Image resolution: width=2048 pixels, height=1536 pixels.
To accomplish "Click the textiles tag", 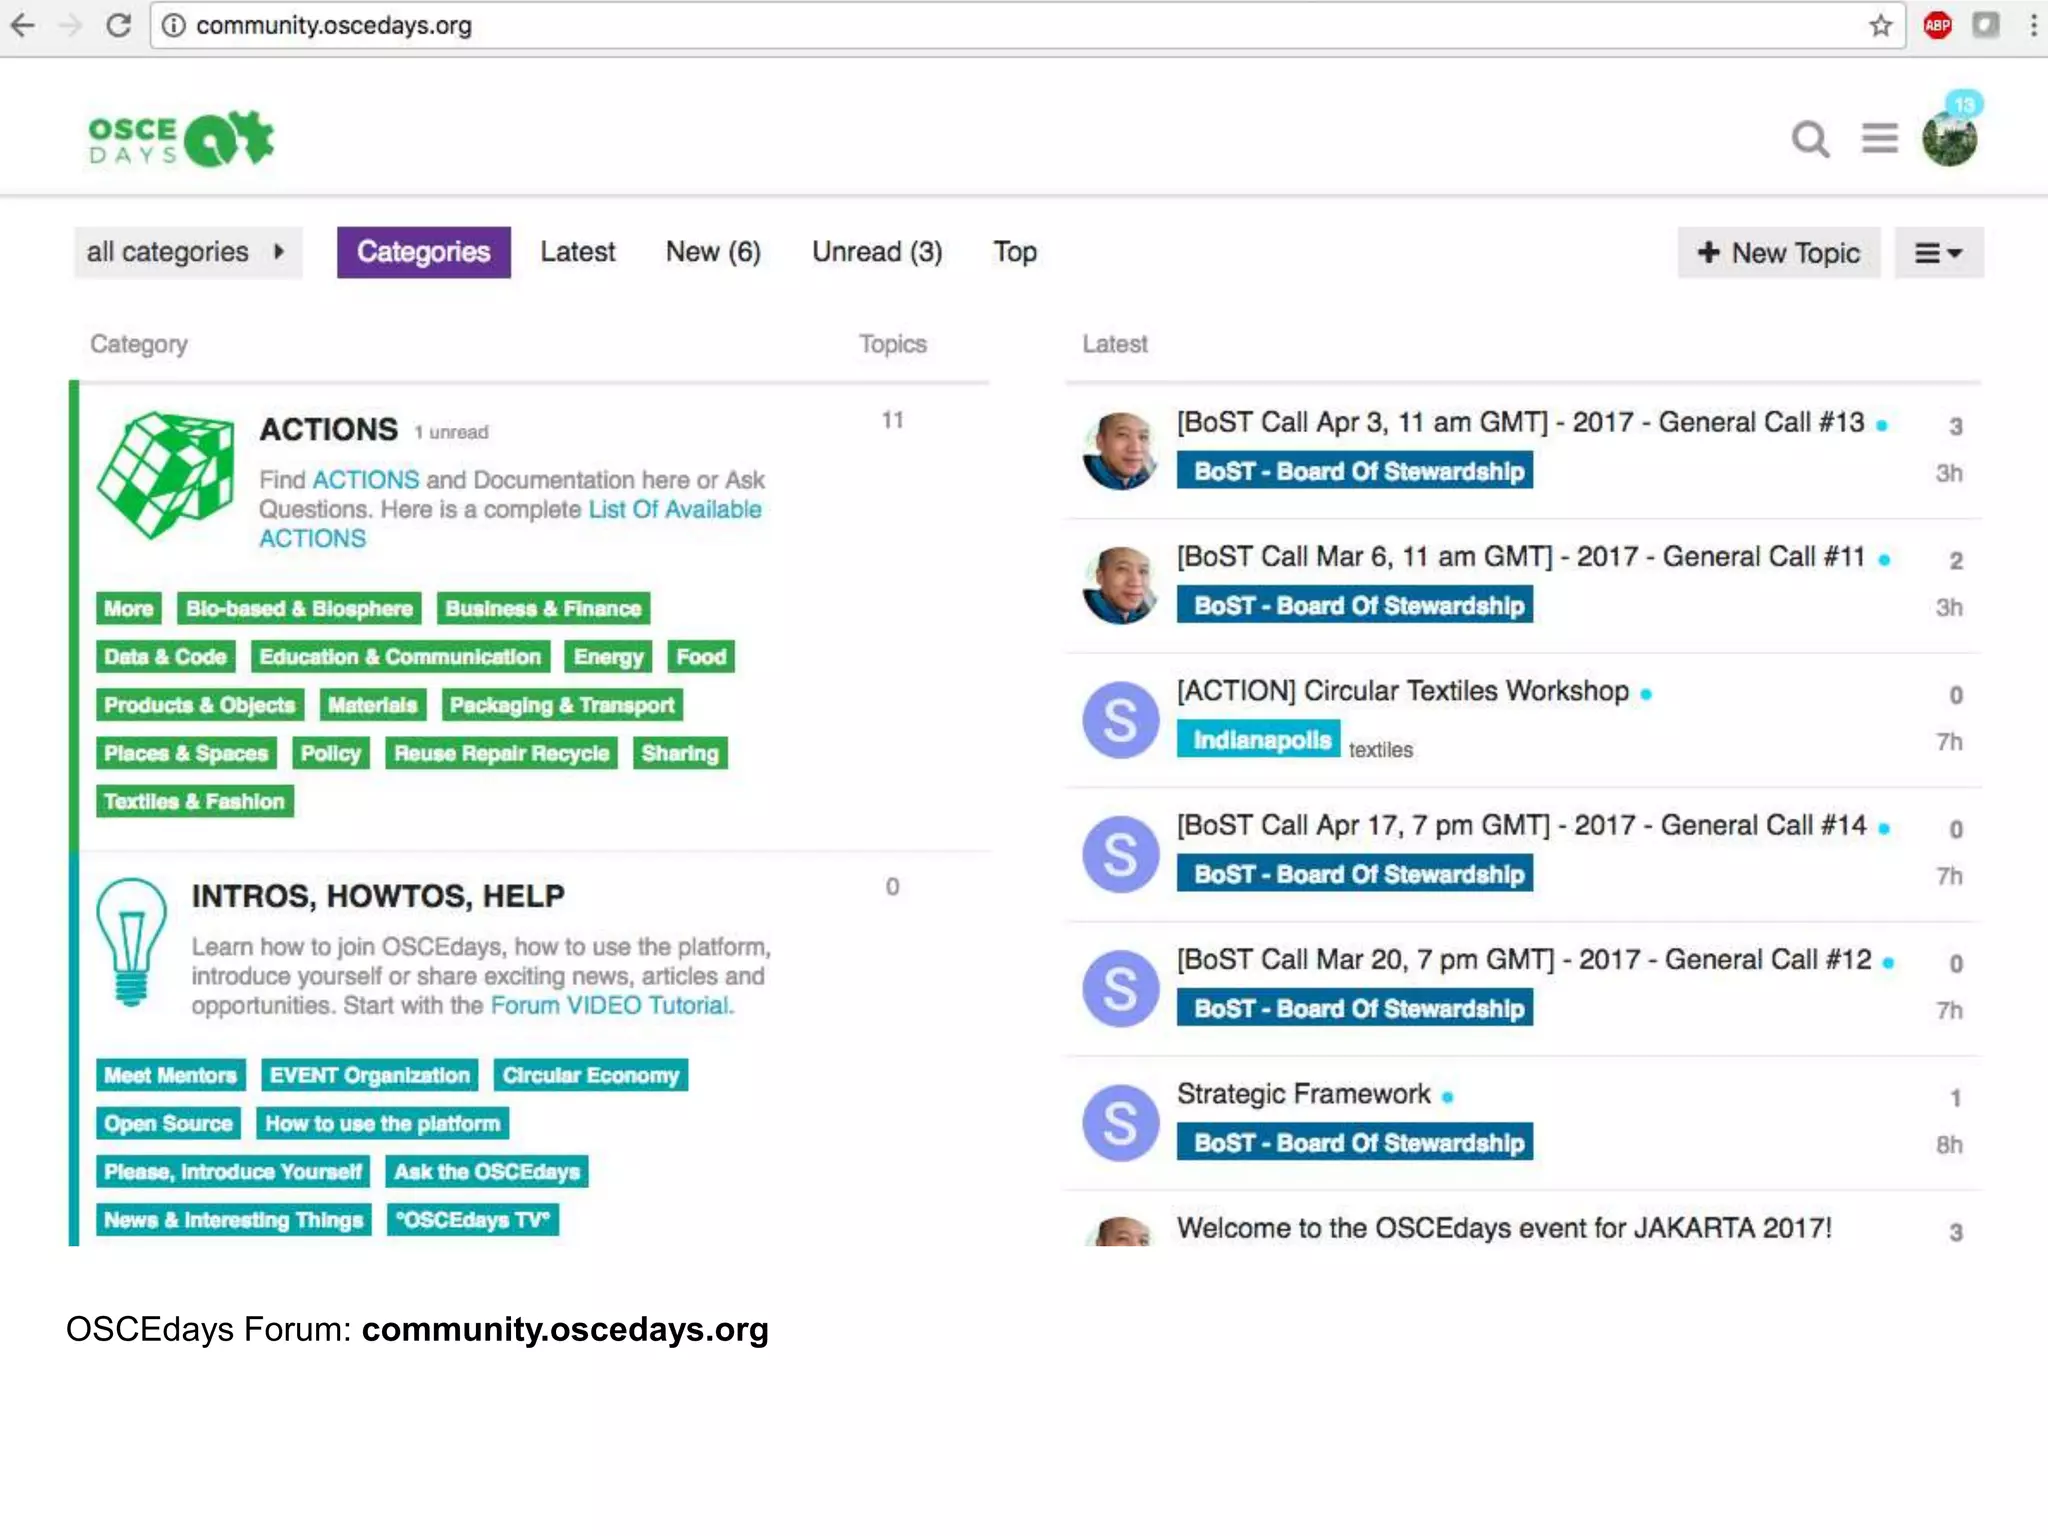I will (x=1381, y=750).
